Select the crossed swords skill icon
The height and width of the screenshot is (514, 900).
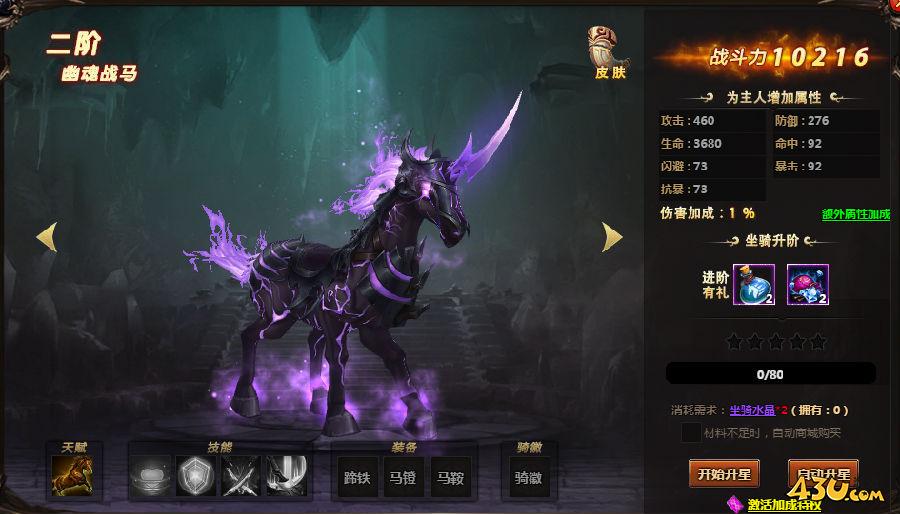tap(241, 476)
